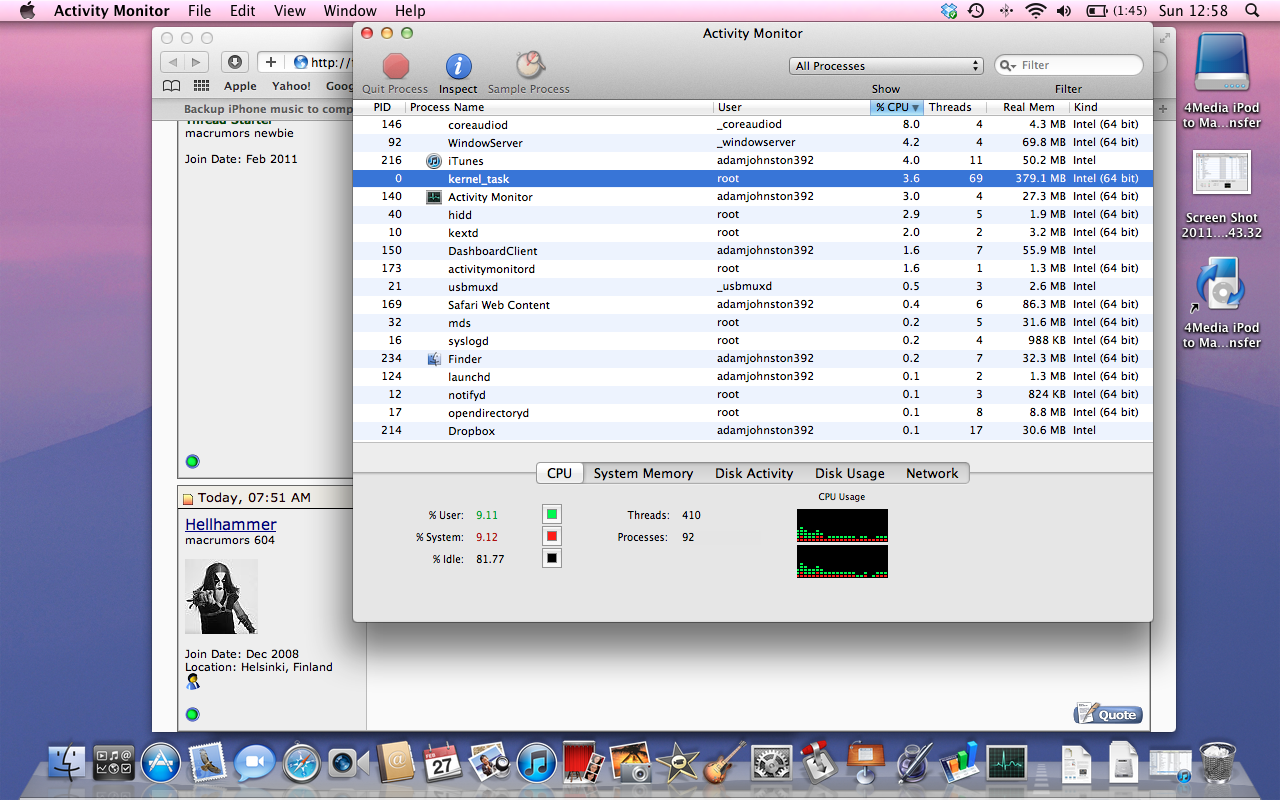Click the Quote button in Safari

[x=1108, y=714]
